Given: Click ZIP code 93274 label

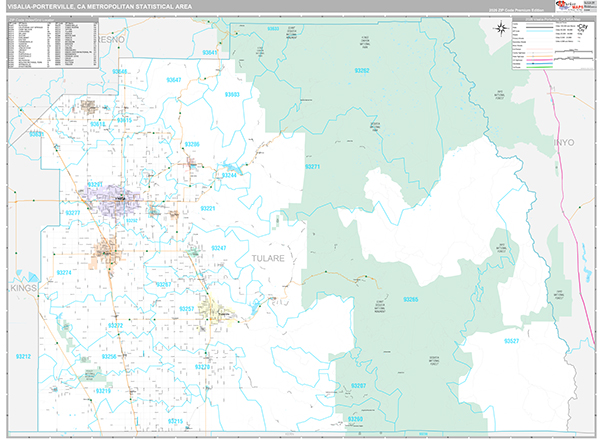Looking at the screenshot, I should (x=63, y=272).
